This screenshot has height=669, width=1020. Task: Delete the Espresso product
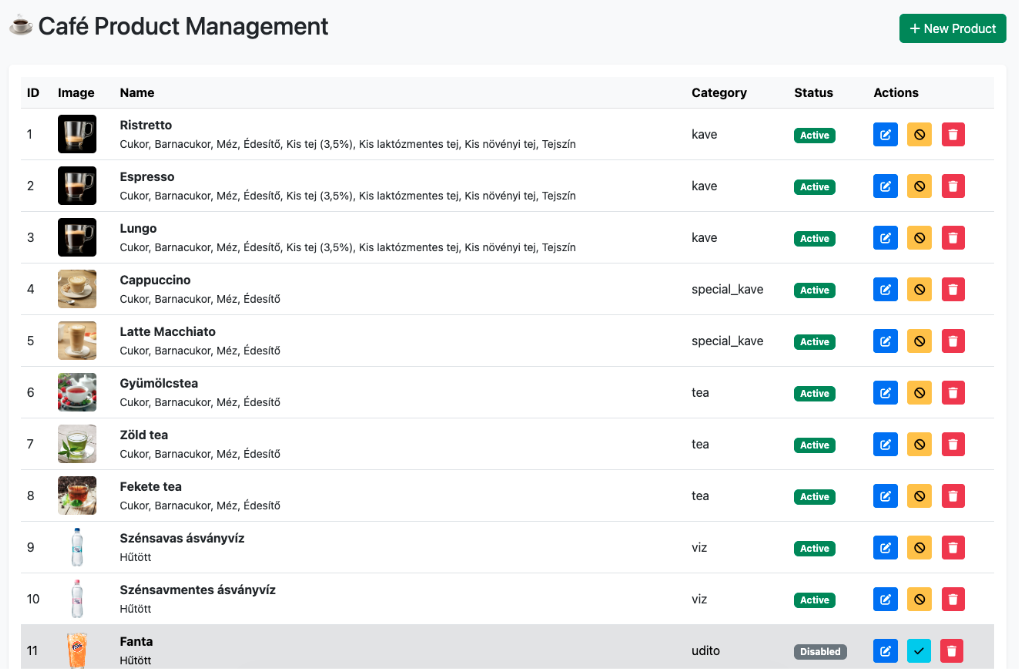pyautogui.click(x=953, y=187)
